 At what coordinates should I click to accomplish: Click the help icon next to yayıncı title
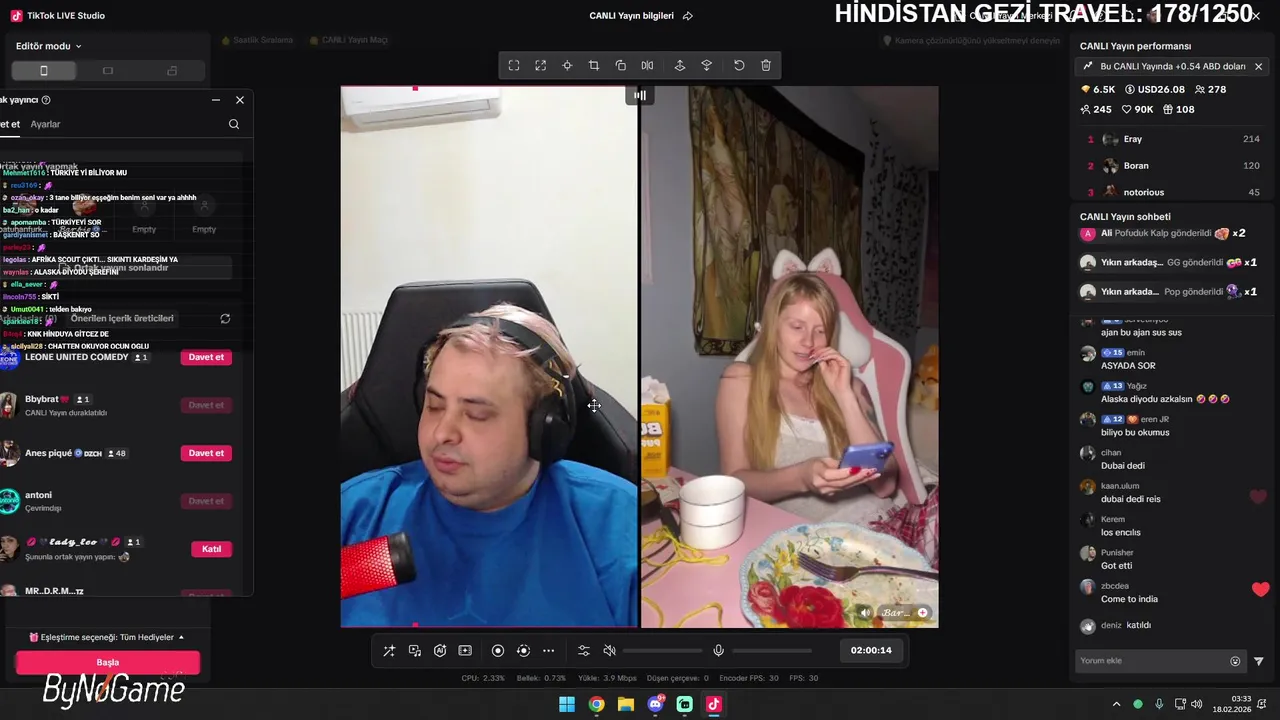click(46, 100)
